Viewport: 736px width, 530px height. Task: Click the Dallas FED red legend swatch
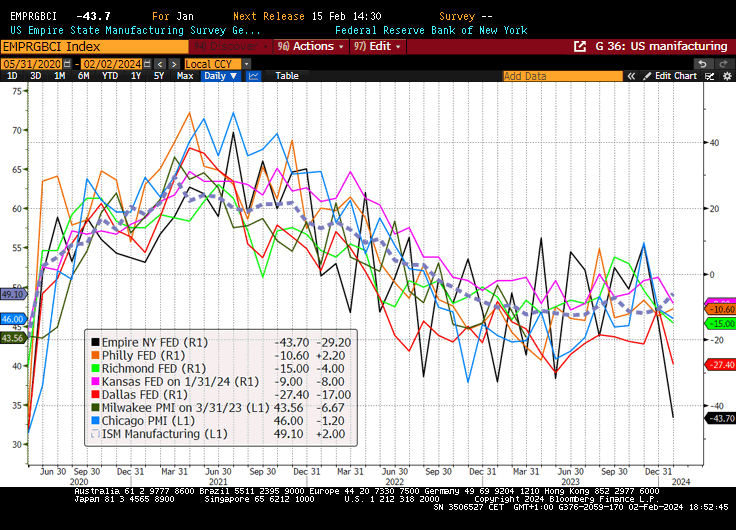point(95,395)
